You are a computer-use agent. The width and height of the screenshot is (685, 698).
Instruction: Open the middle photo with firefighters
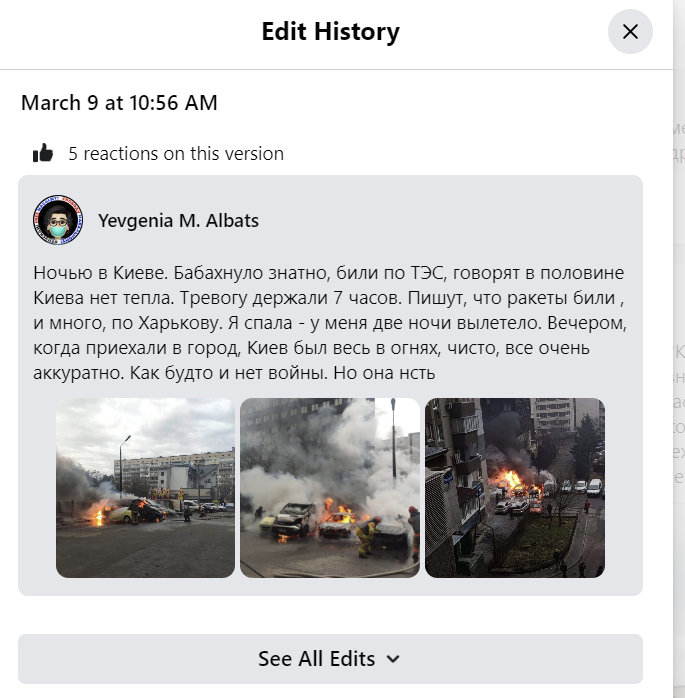pyautogui.click(x=330, y=488)
